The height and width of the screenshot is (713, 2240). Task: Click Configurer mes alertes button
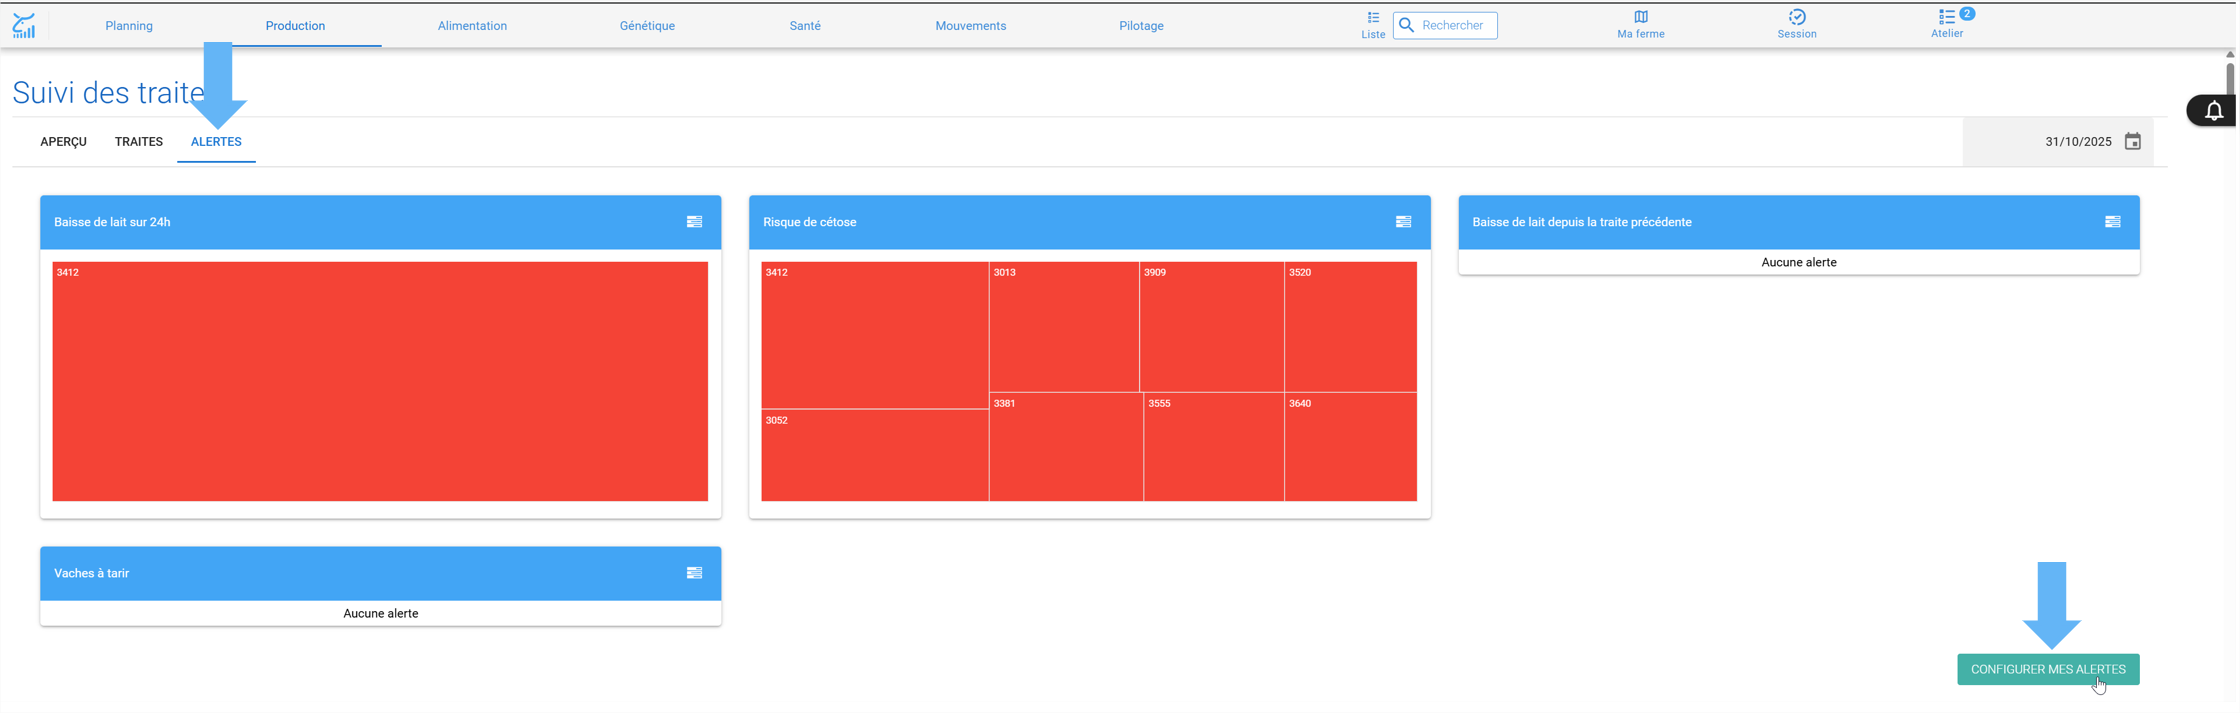point(2048,669)
